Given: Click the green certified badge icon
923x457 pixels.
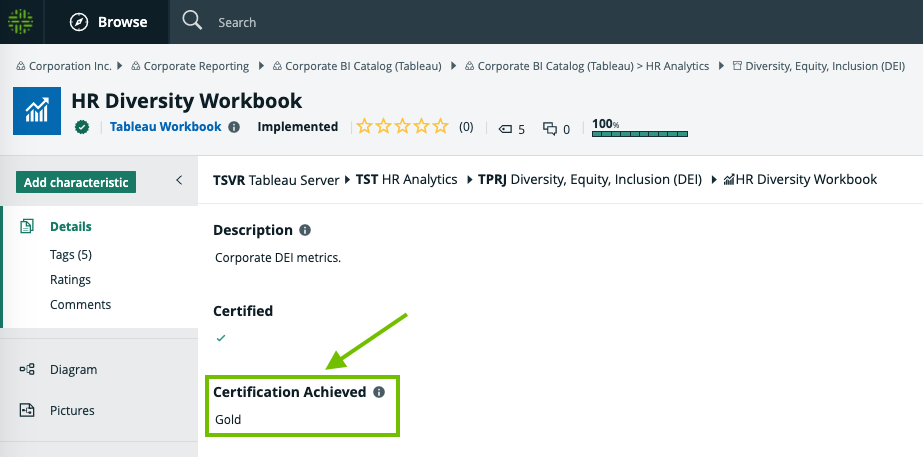Looking at the screenshot, I should (x=83, y=127).
